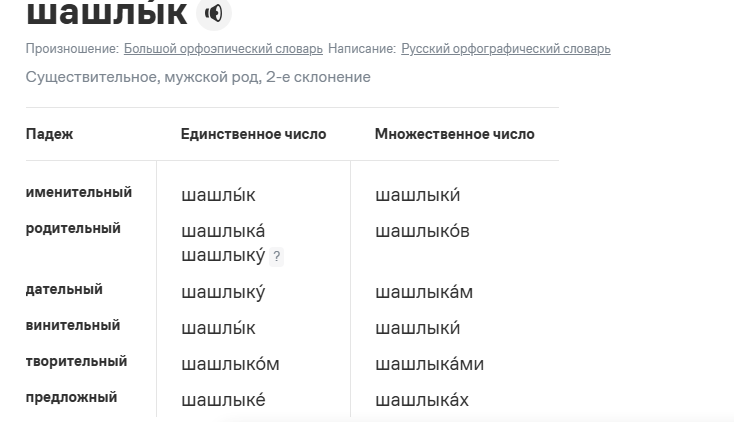Click the Множественное число column header
734x422 pixels.
pos(454,134)
